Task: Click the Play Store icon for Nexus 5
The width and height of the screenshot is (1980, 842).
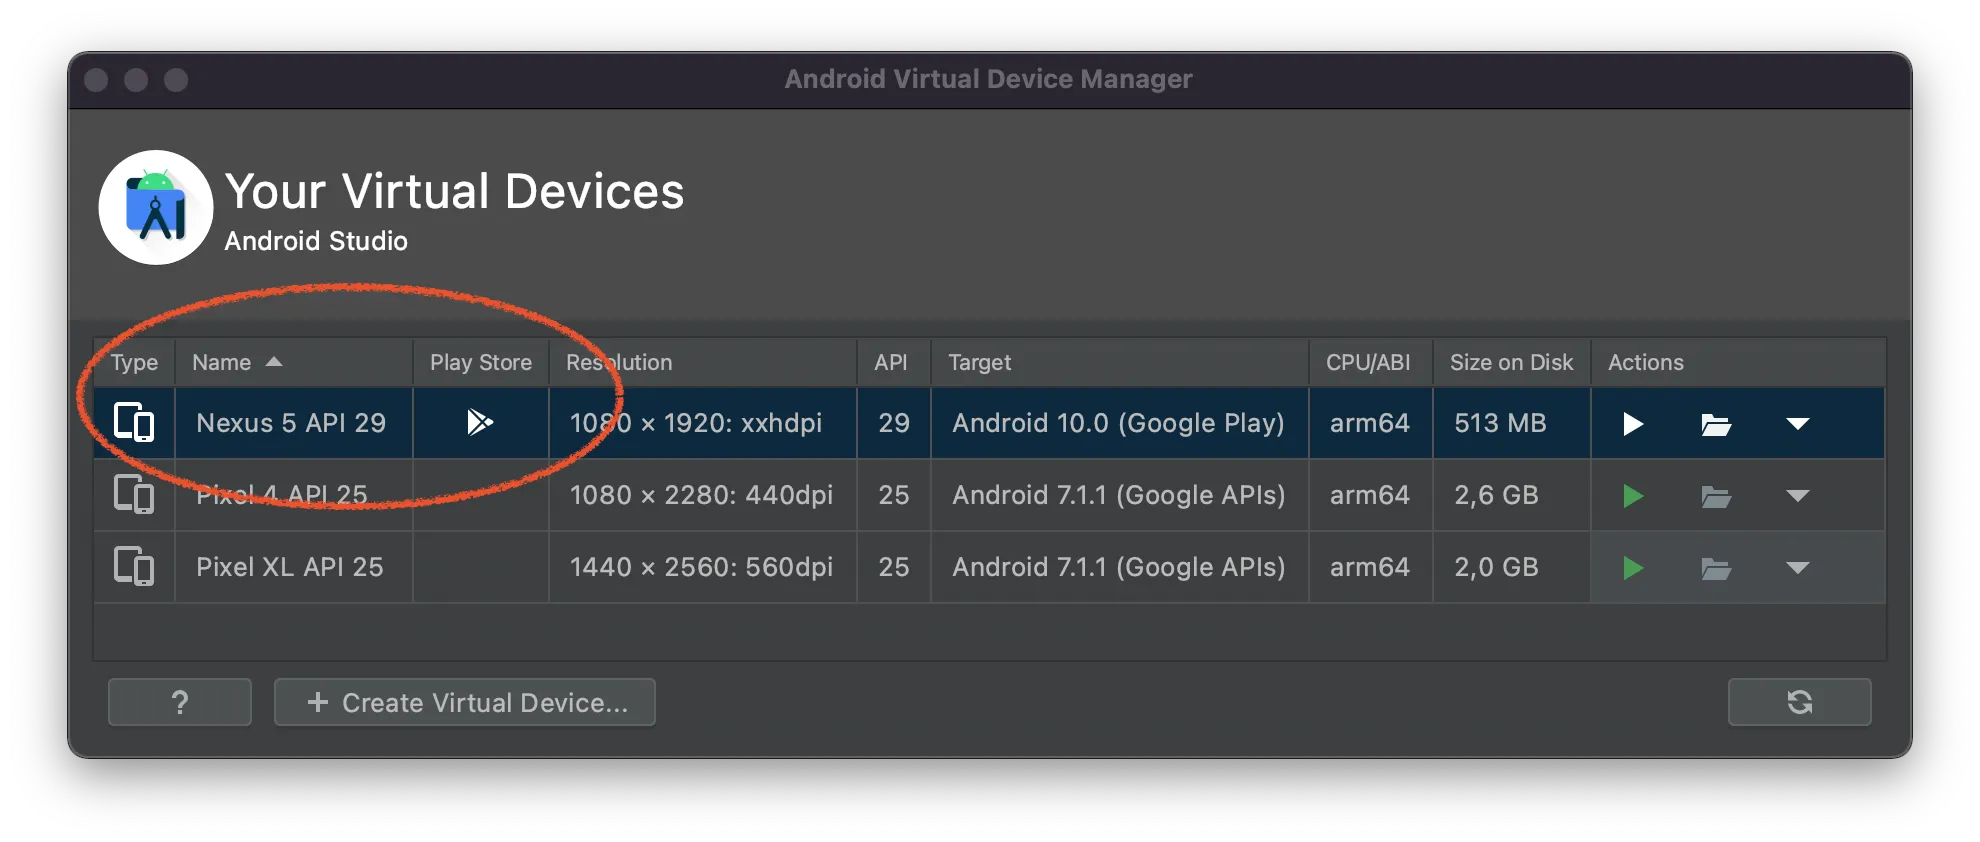Action: pyautogui.click(x=480, y=422)
